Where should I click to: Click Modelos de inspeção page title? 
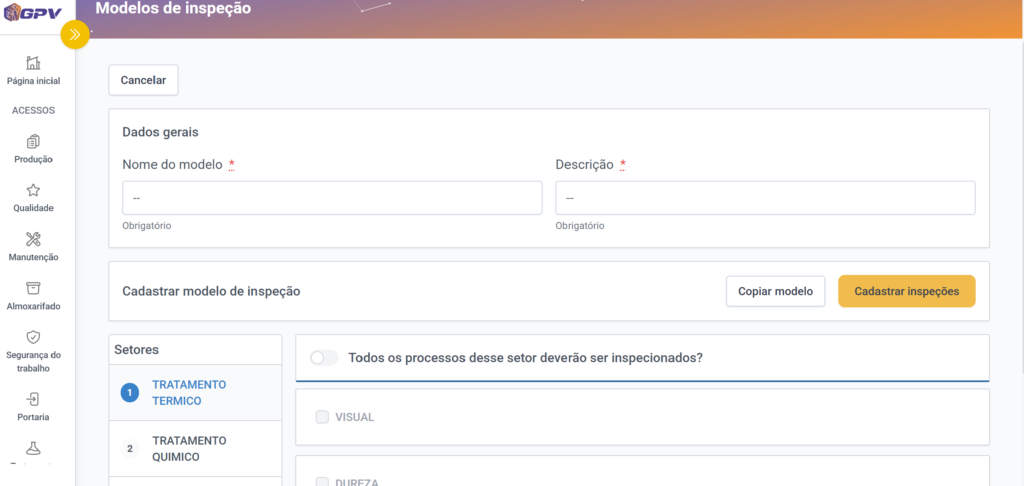173,8
